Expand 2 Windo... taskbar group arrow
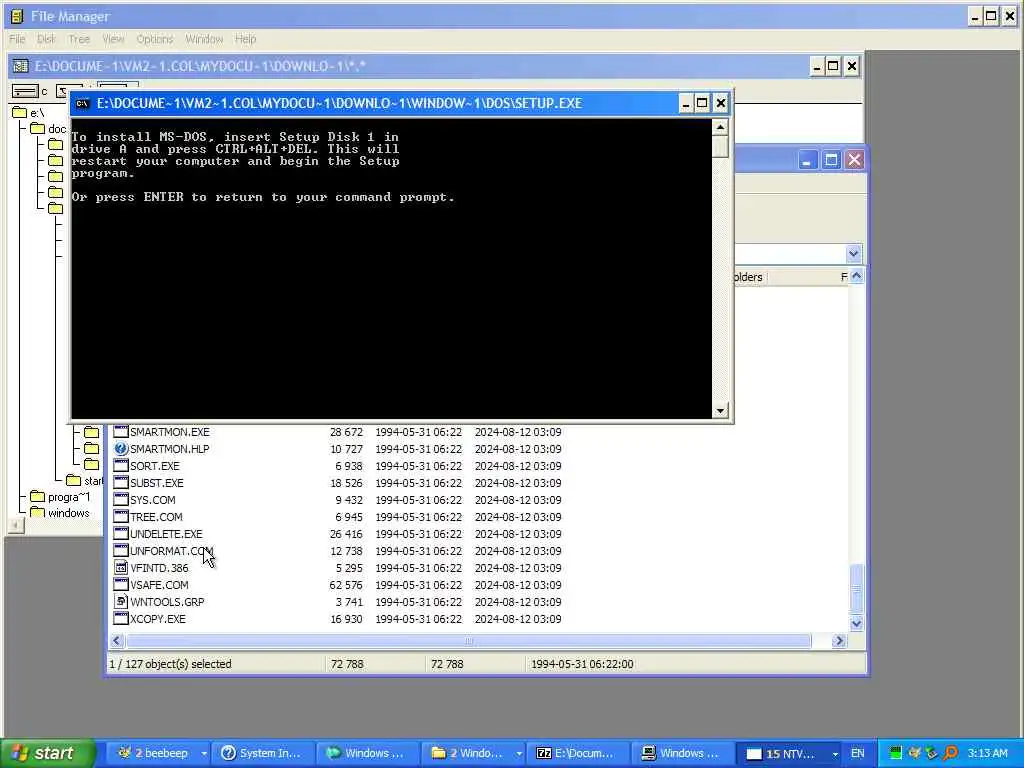The height and width of the screenshot is (768, 1024). point(519,754)
